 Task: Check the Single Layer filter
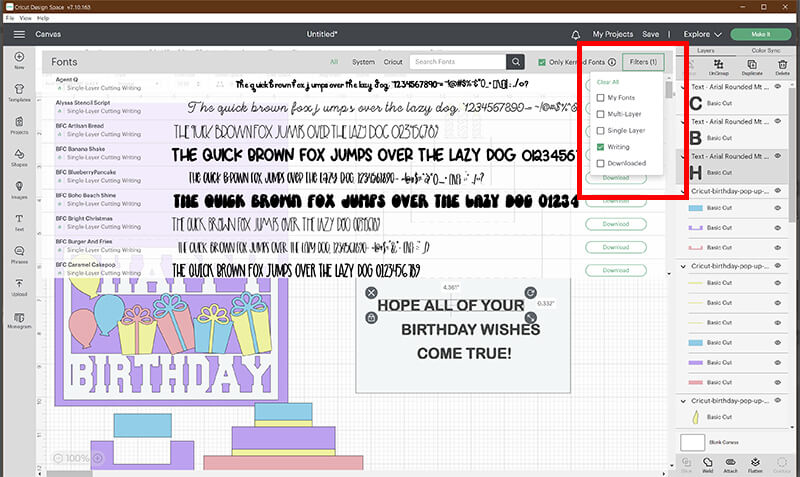(x=601, y=131)
